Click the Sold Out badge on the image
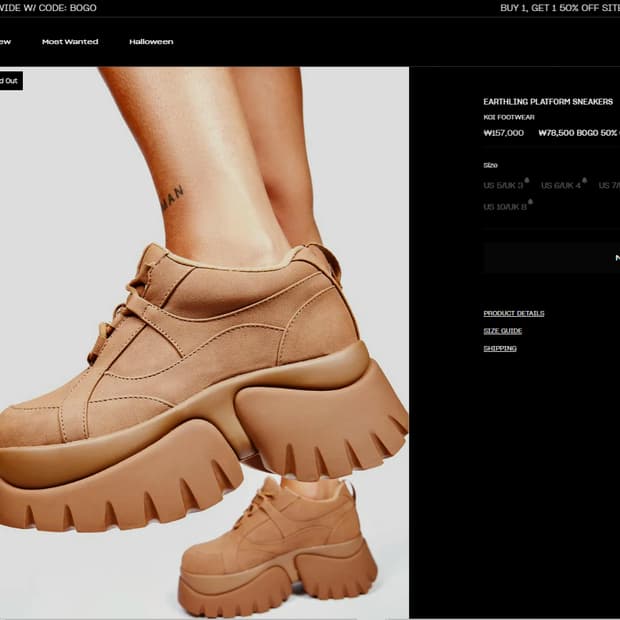Image resolution: width=620 pixels, height=620 pixels. (x=9, y=81)
